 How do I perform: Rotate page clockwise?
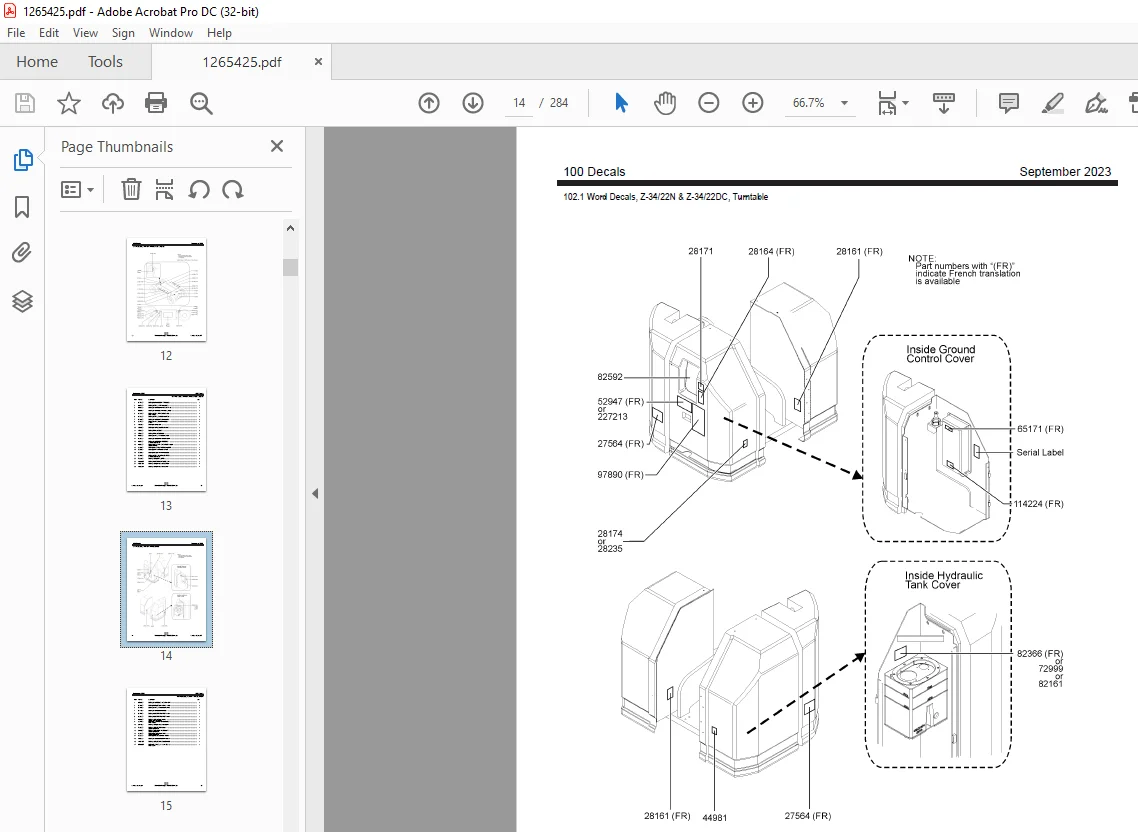(233, 189)
